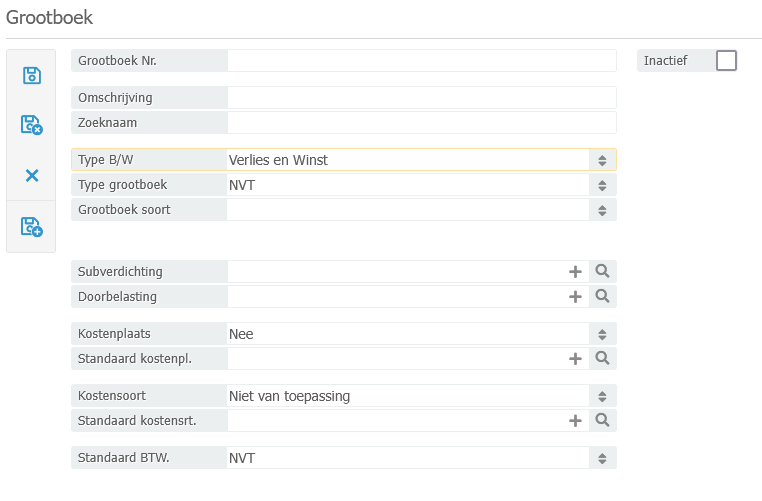Click plus icon for Standaard kostensrt.
The height and width of the screenshot is (501, 762).
coord(575,421)
